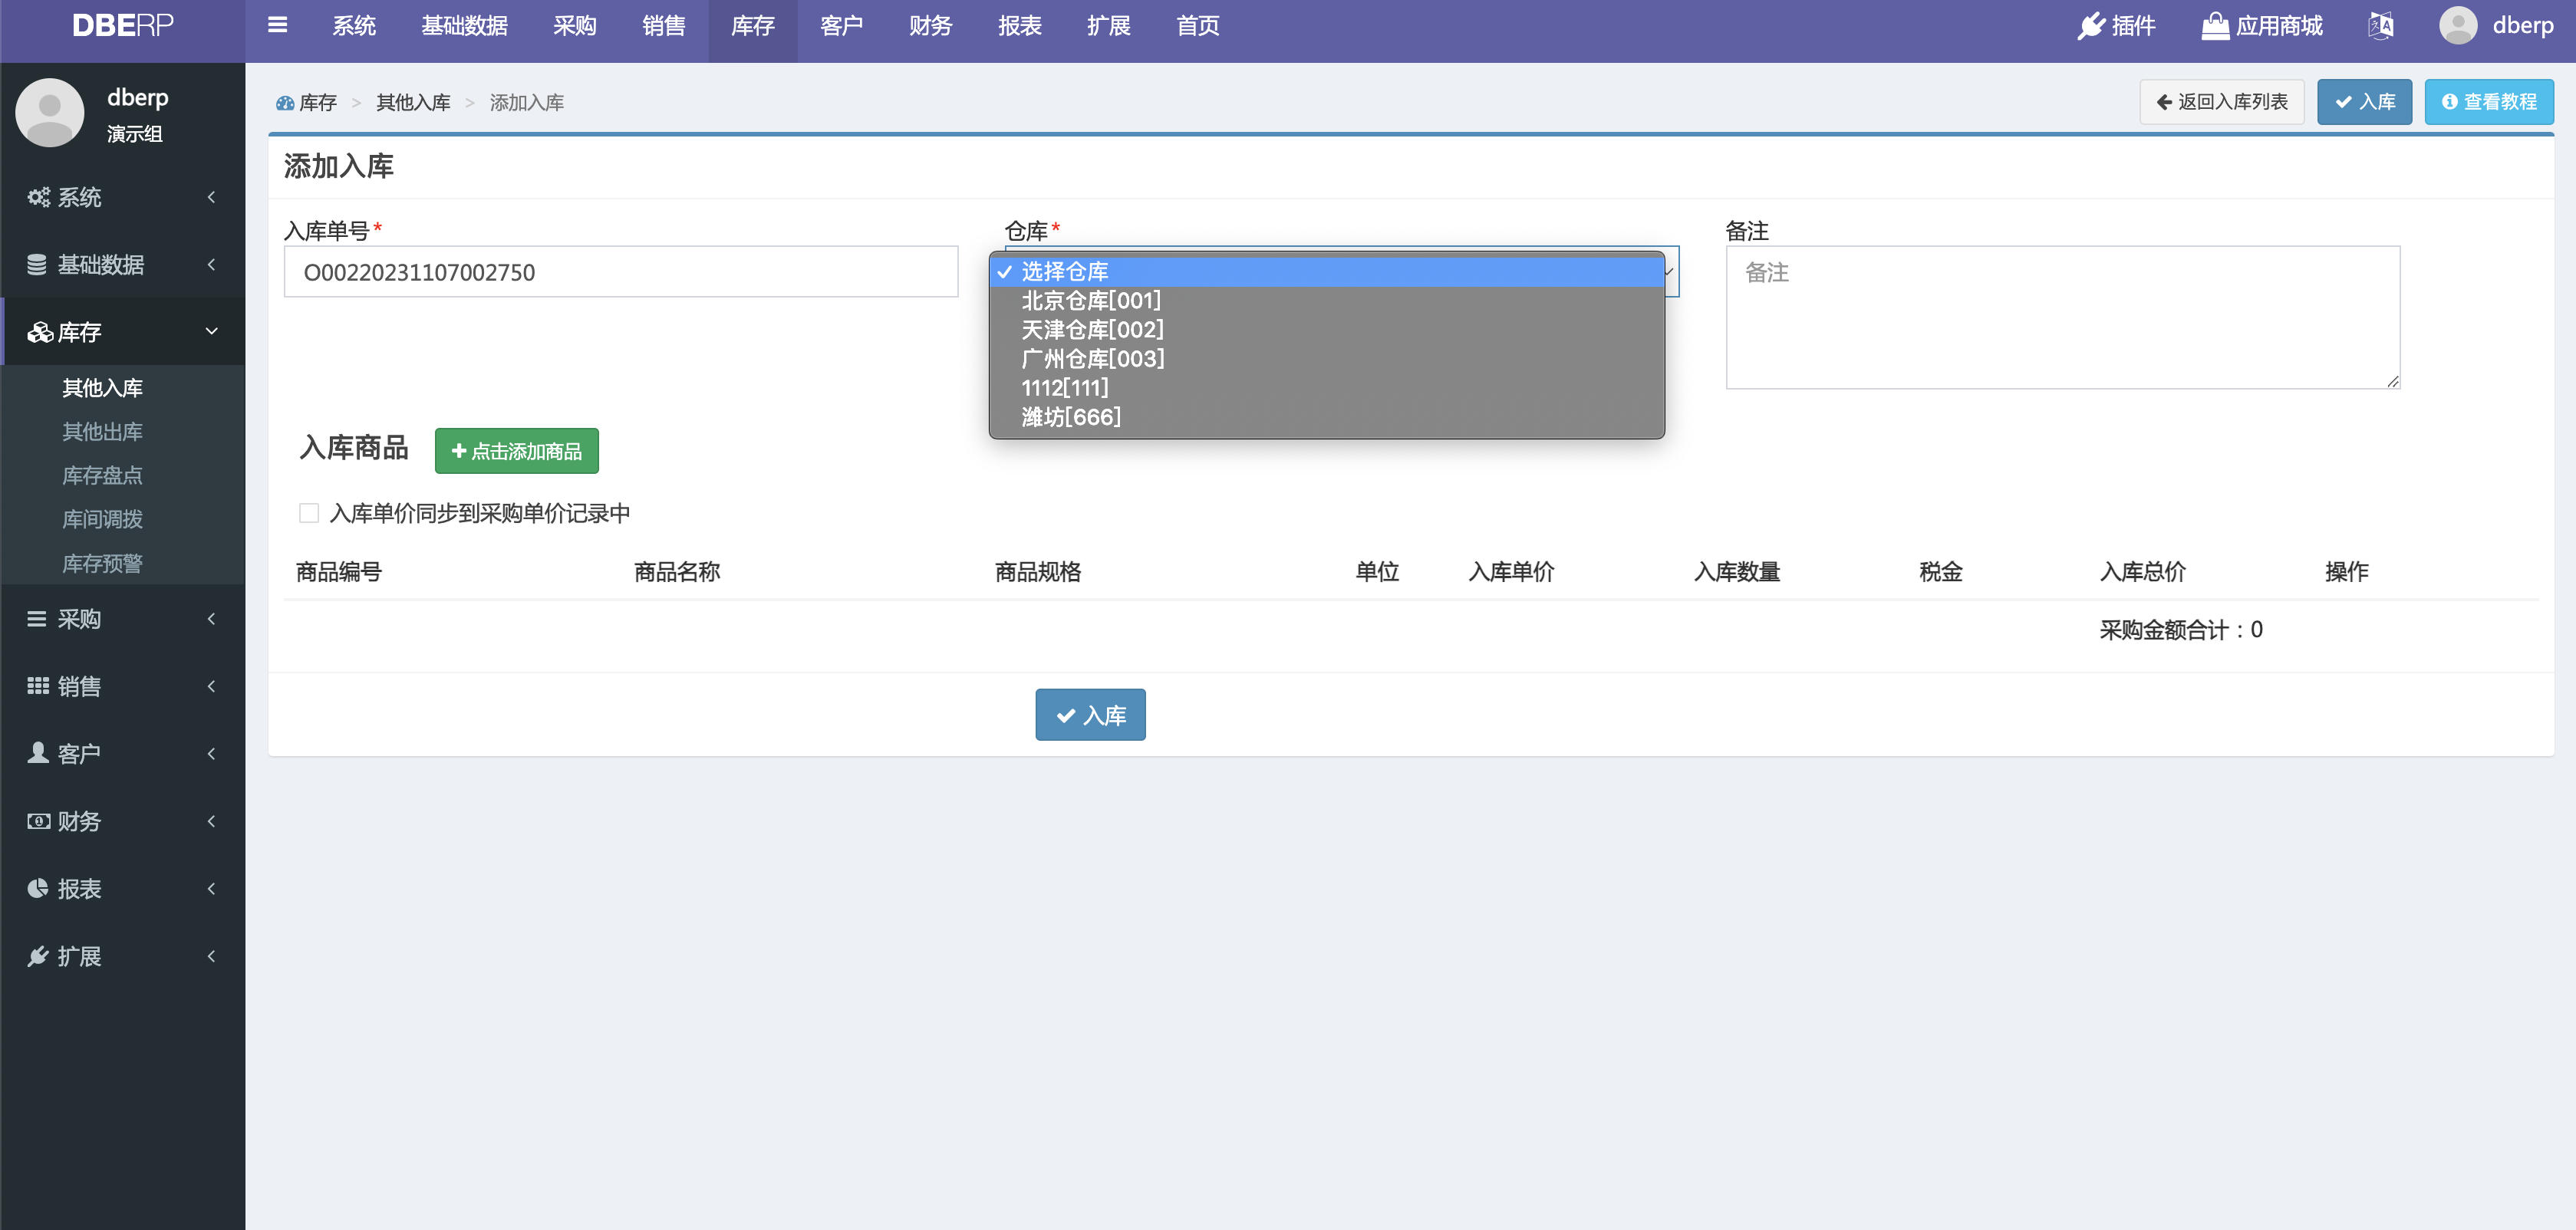Expand the 报表 sidebar chevron

[x=211, y=888]
